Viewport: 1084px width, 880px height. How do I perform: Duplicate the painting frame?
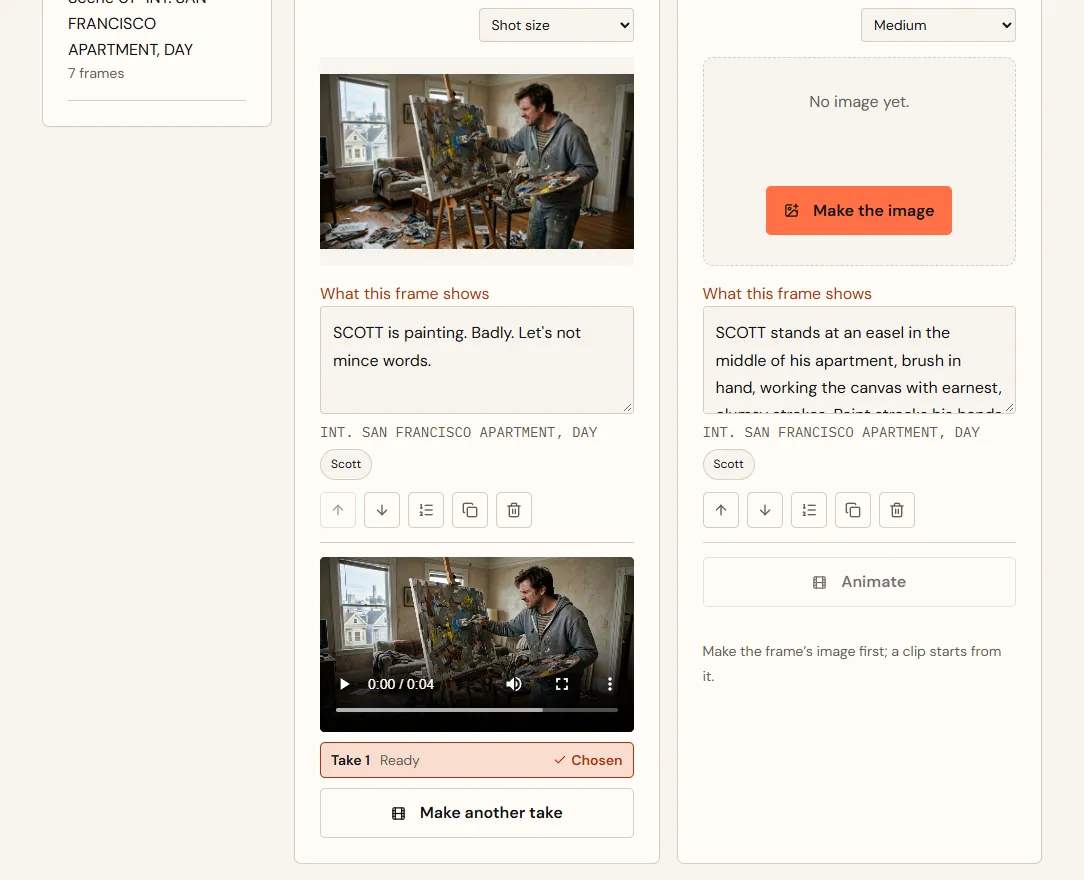point(470,510)
